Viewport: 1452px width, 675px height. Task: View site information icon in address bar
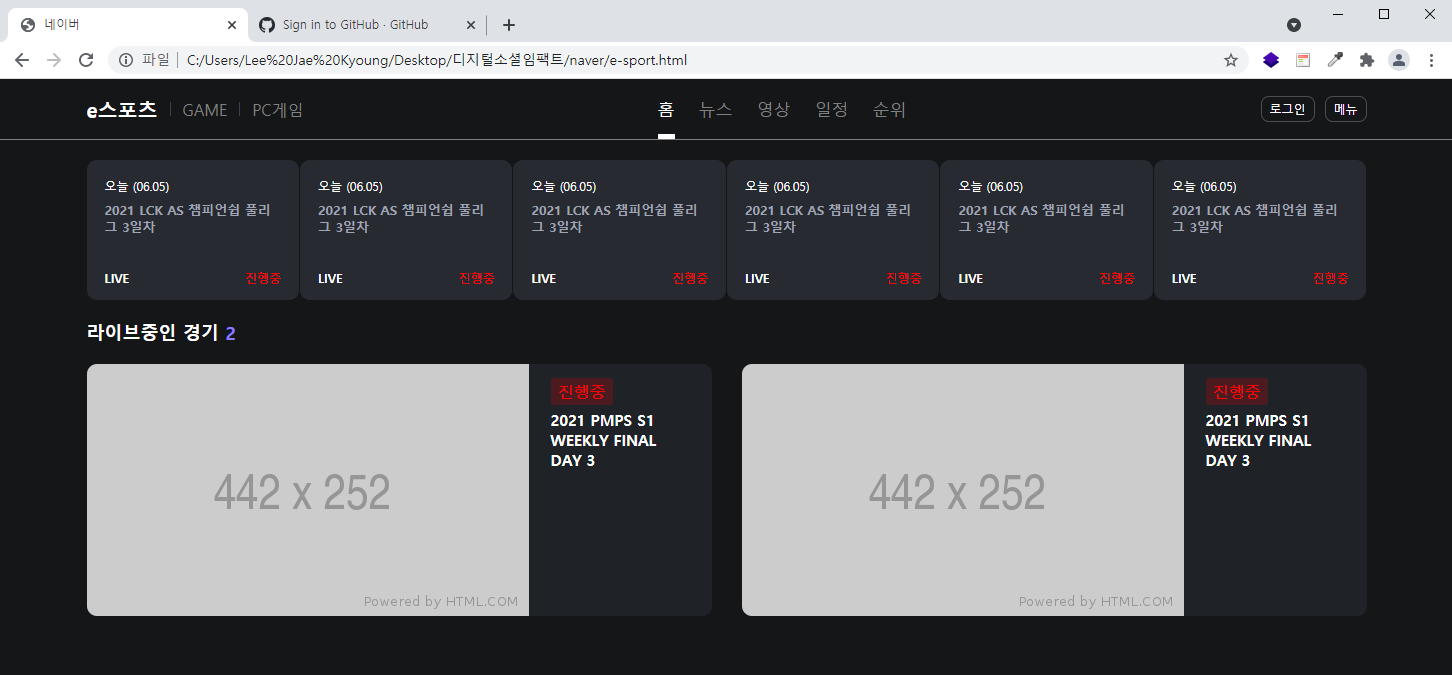(x=126, y=60)
